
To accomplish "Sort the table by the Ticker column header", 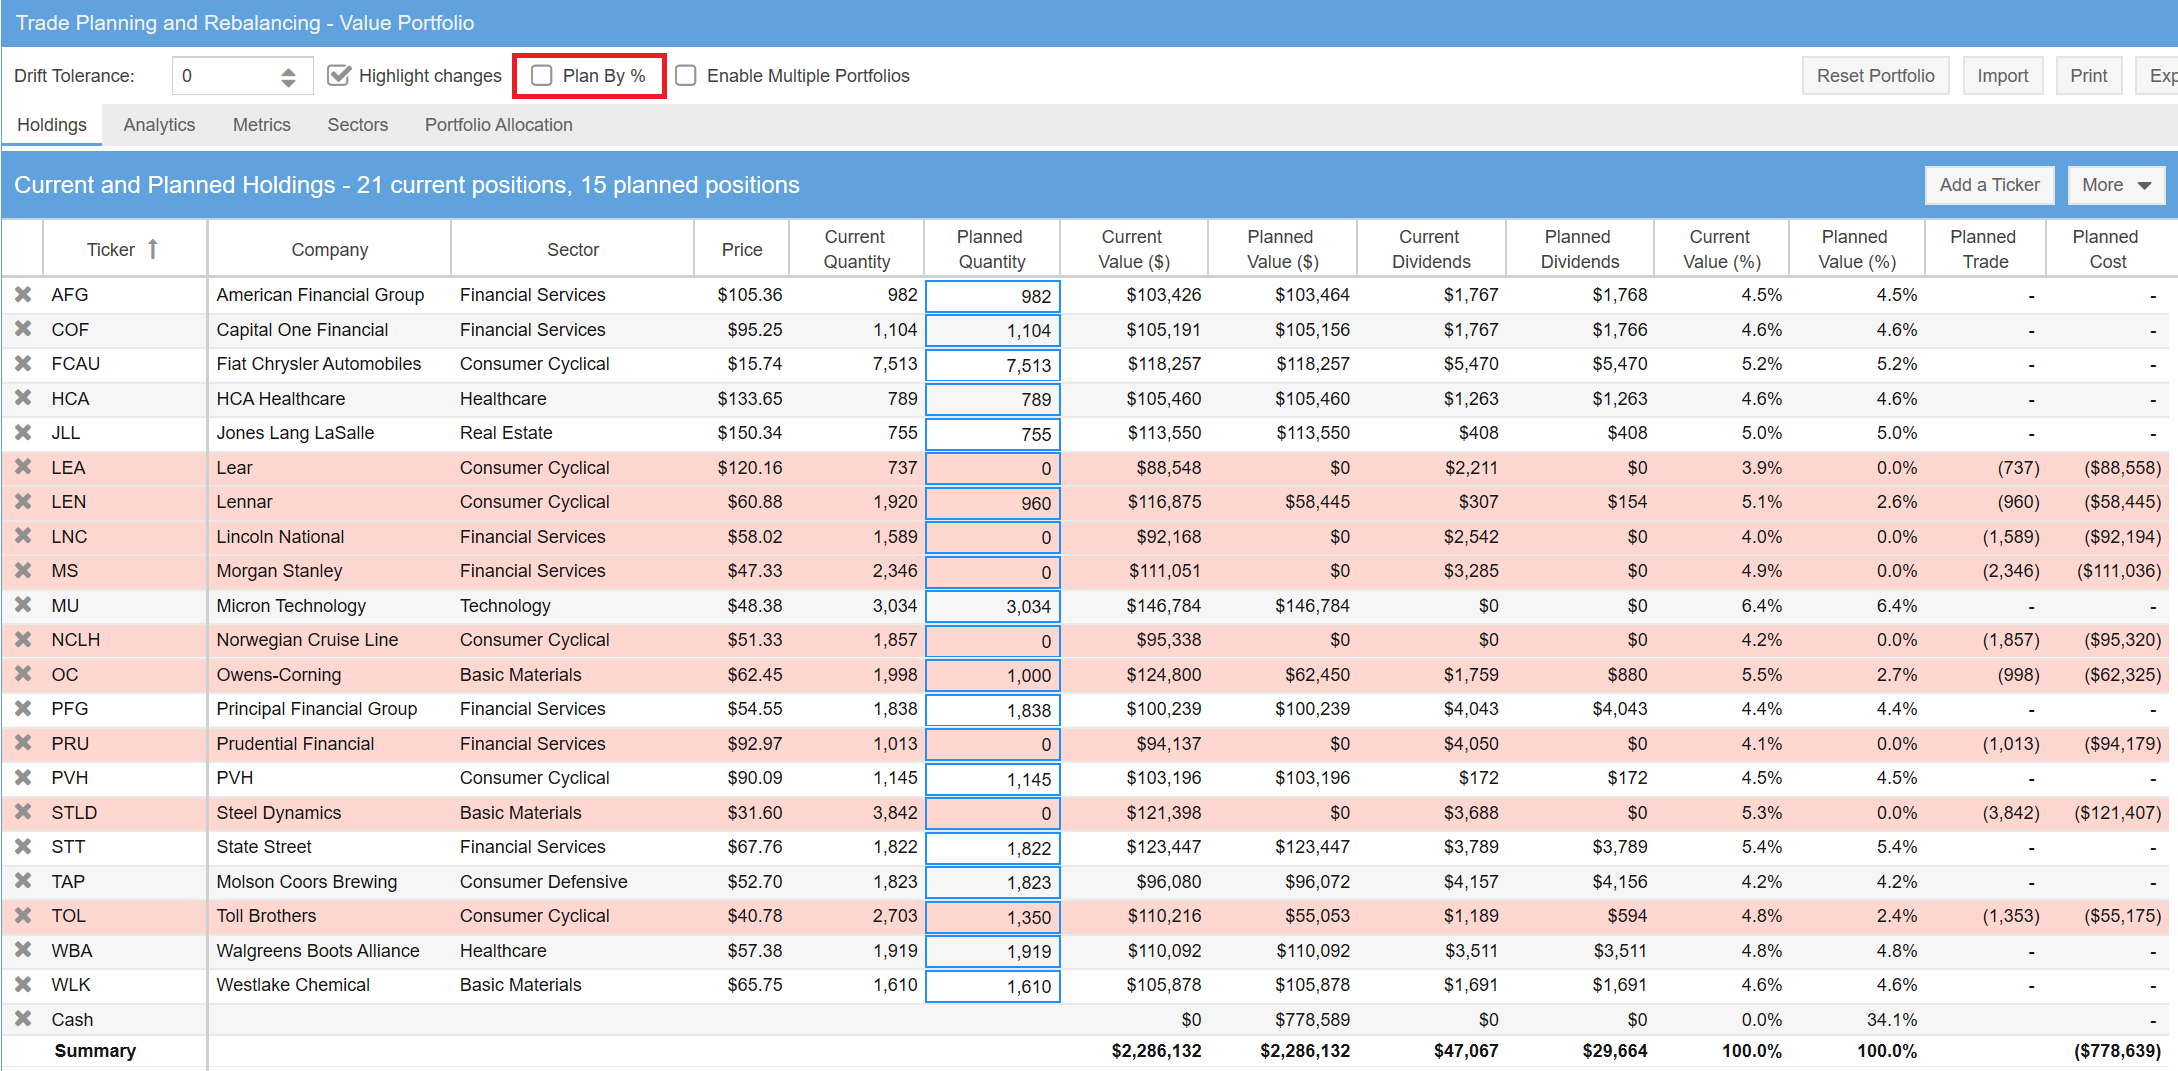I will coord(122,249).
